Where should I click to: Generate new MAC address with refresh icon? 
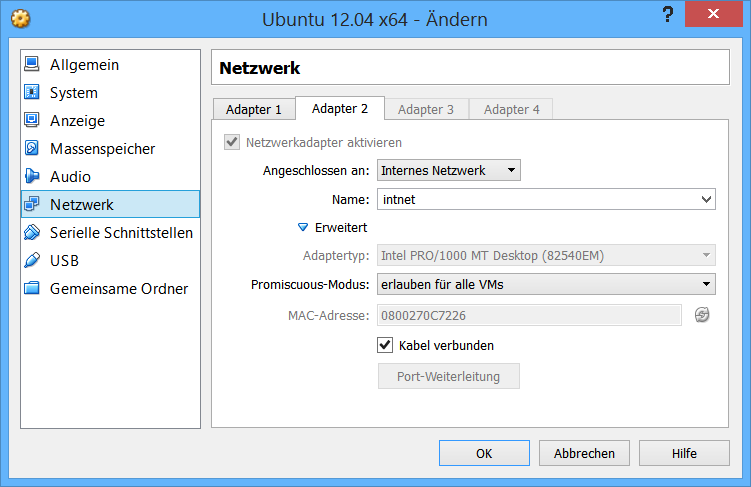702,315
